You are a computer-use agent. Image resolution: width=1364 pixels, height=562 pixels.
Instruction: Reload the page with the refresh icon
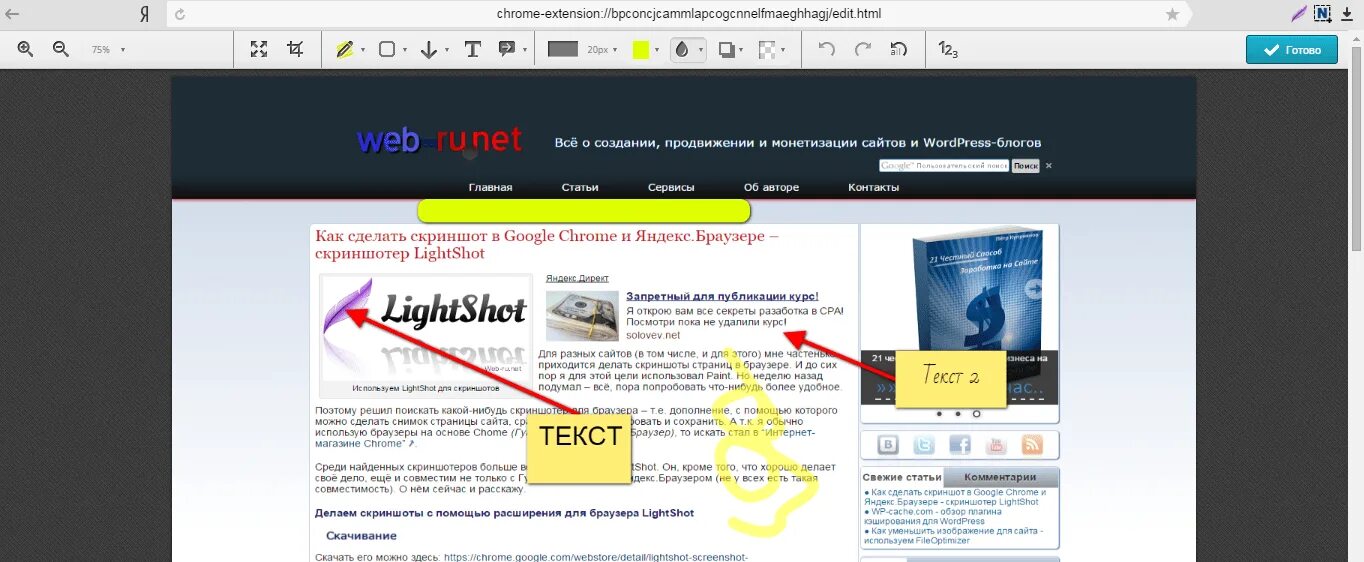tap(180, 14)
